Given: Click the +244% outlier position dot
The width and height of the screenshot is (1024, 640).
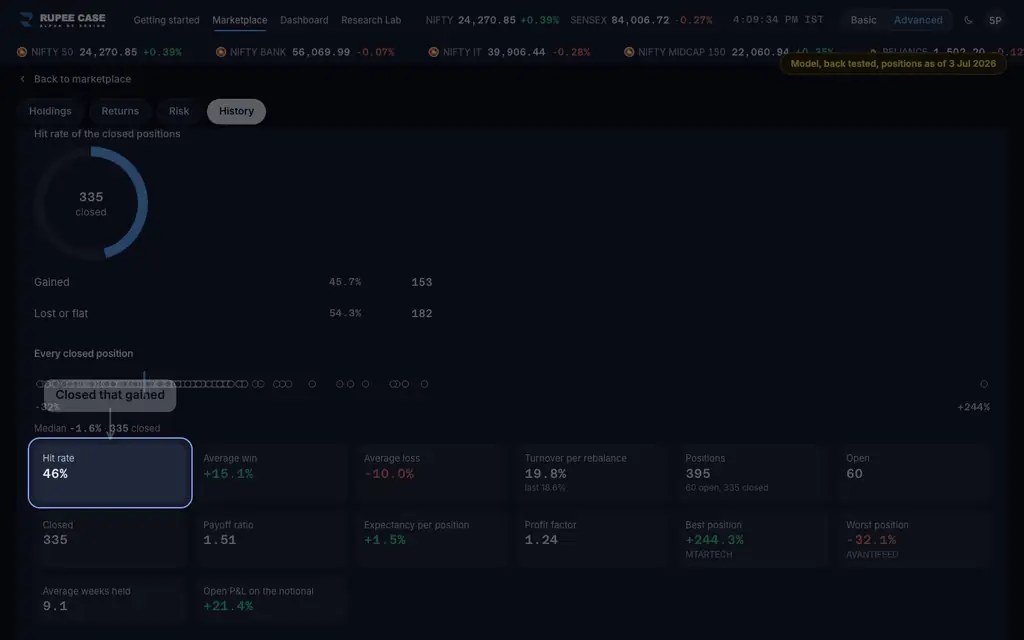Looking at the screenshot, I should click(x=984, y=384).
